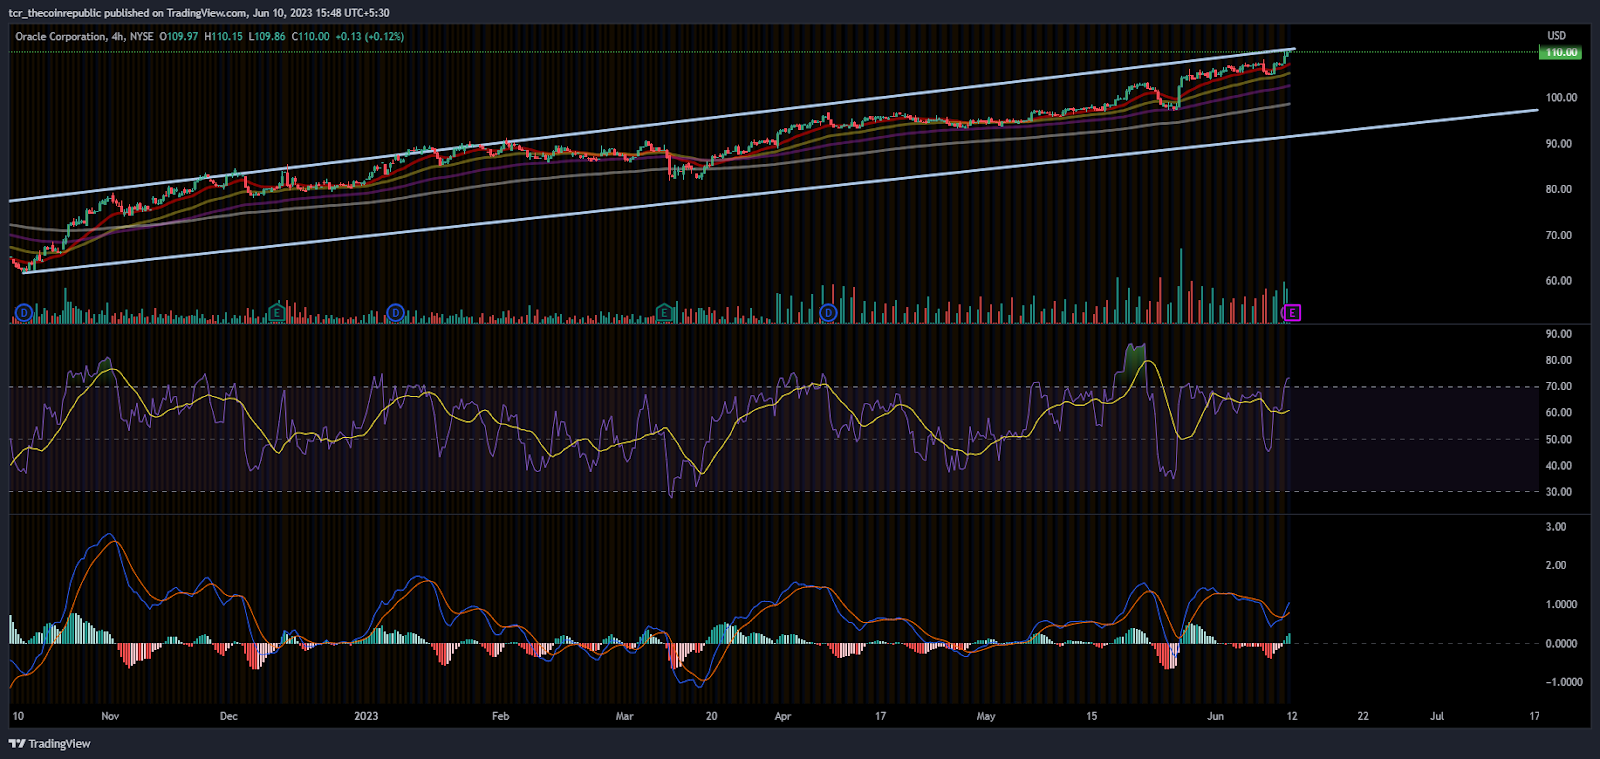1600x759 pixels.
Task: Click the Feb label on time axis
Action: pos(501,716)
